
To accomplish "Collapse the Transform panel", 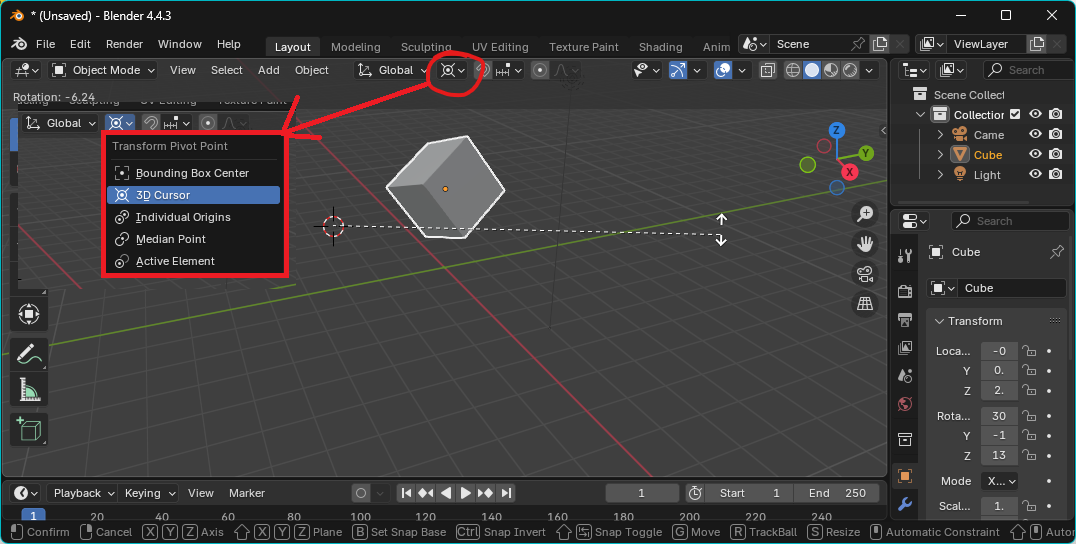I will (x=939, y=321).
